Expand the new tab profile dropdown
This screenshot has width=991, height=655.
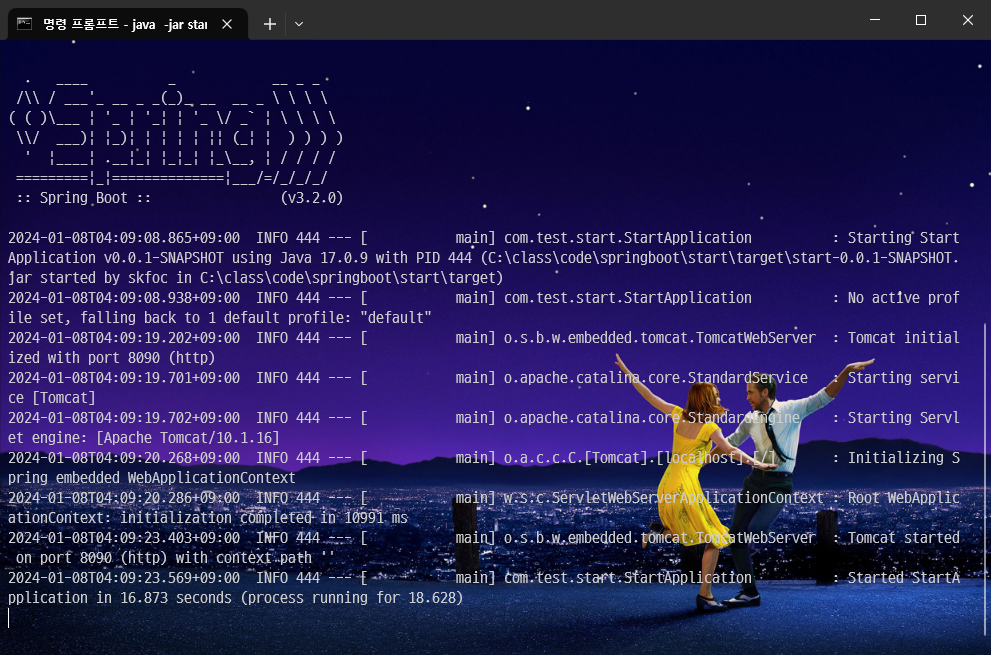click(x=299, y=24)
